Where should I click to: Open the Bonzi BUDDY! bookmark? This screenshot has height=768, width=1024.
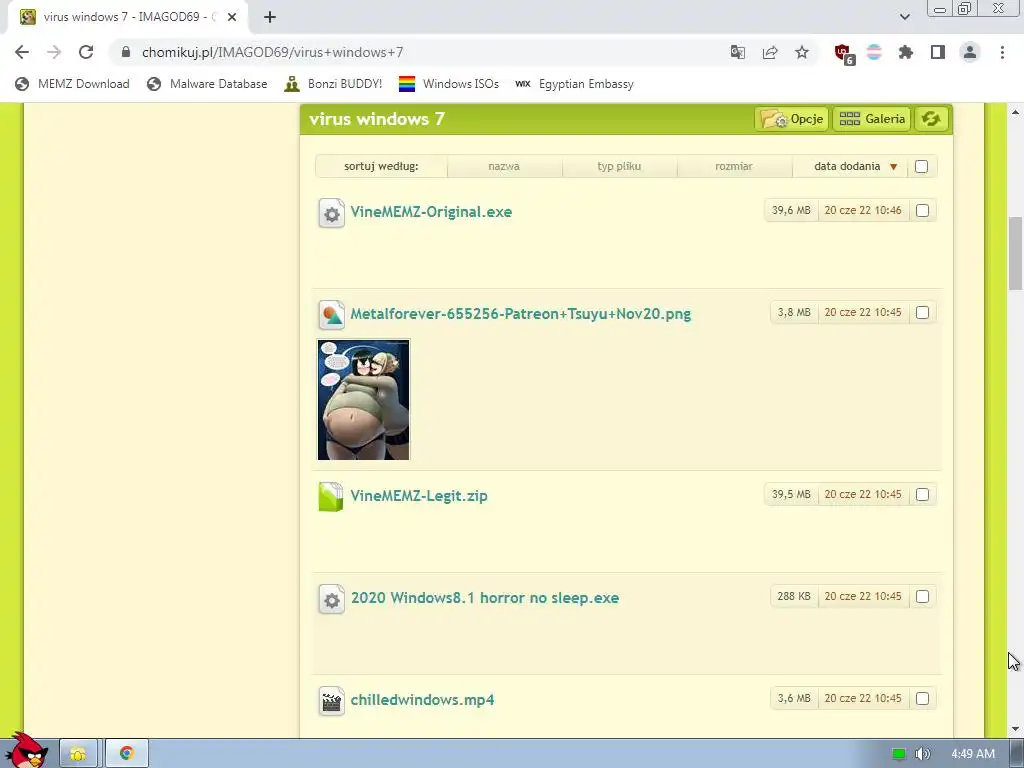[x=333, y=84]
